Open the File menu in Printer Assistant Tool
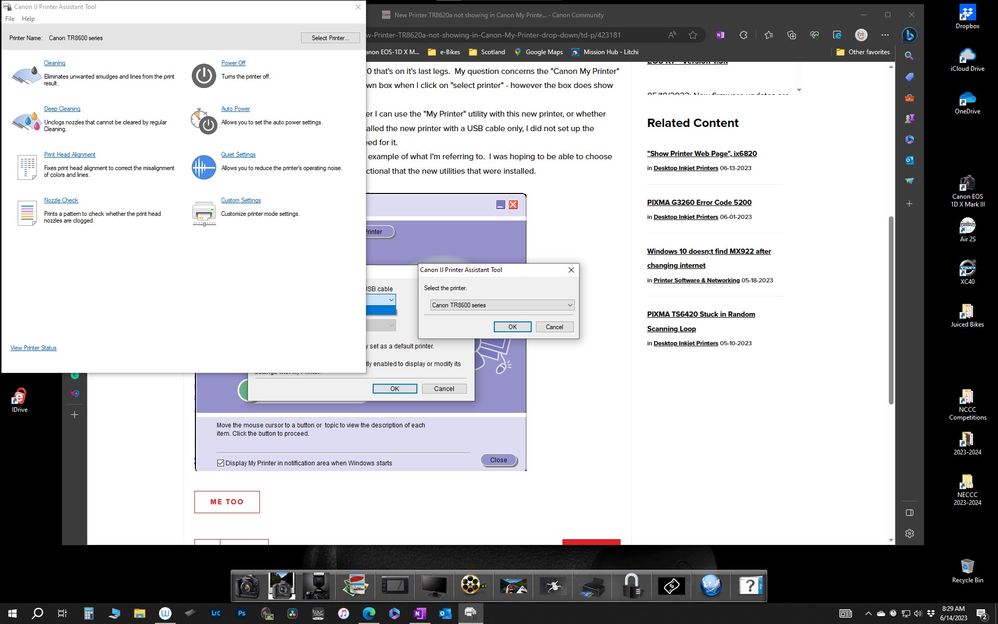The width and height of the screenshot is (998, 624). (9, 17)
